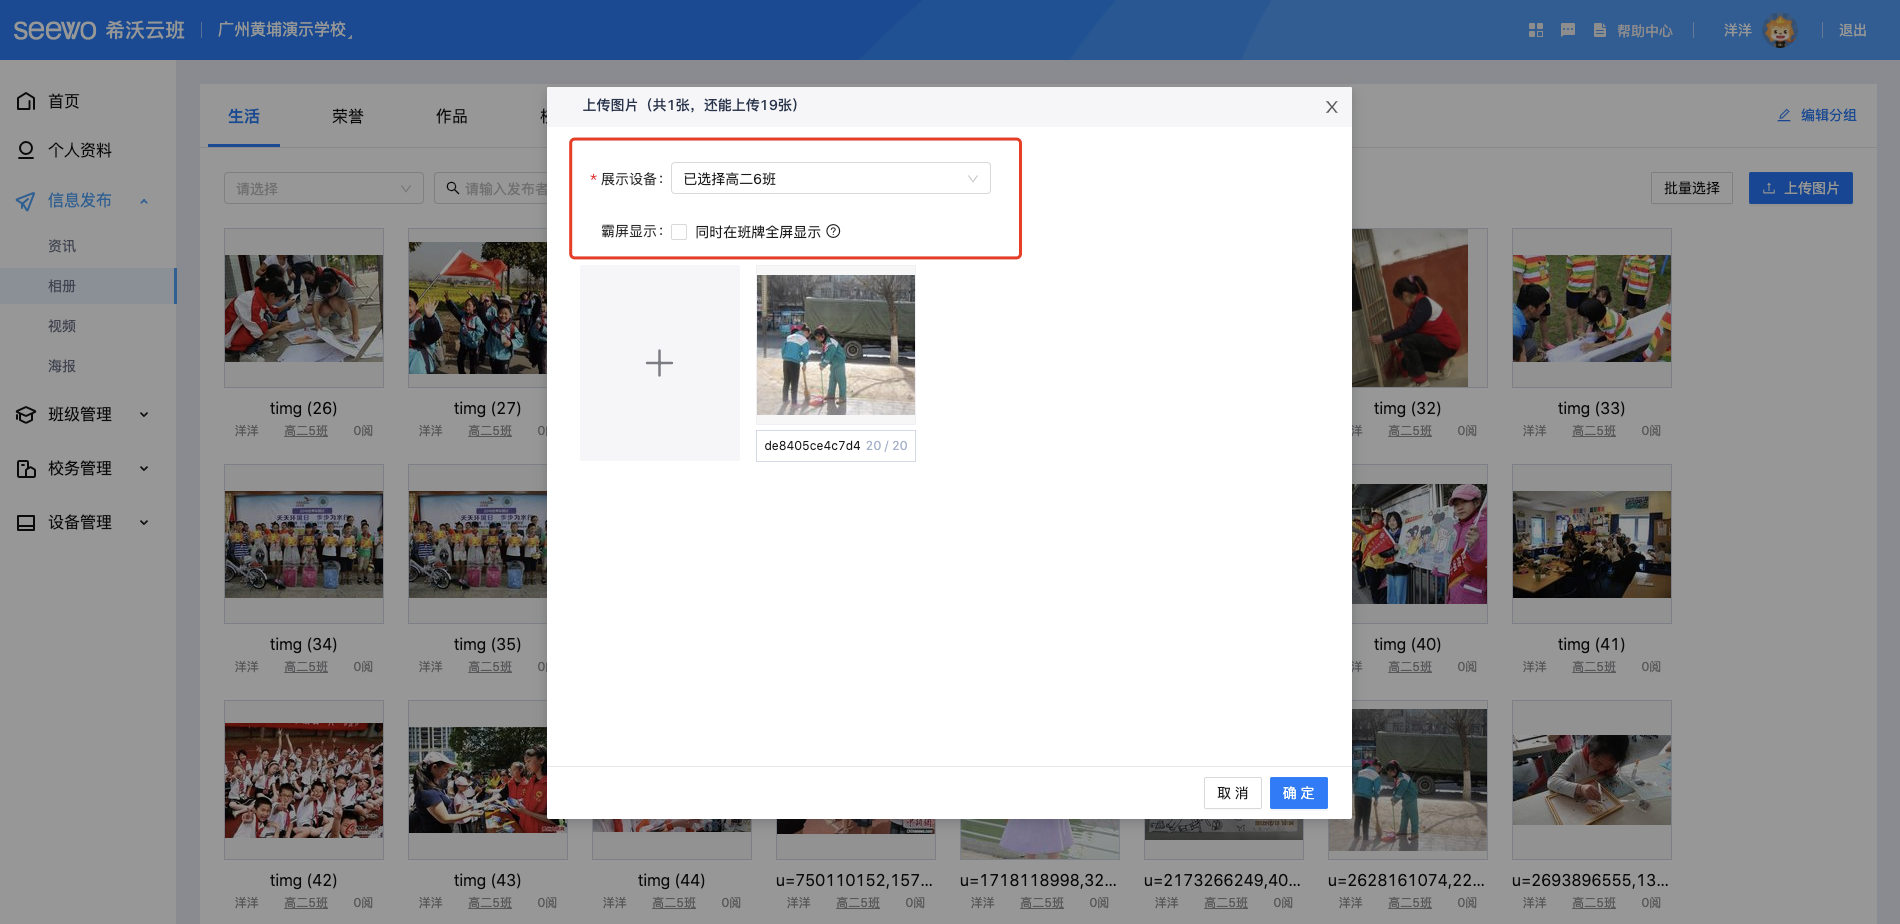Image resolution: width=1900 pixels, height=924 pixels.
Task: Open the messages icon in top bar
Action: pyautogui.click(x=1568, y=30)
